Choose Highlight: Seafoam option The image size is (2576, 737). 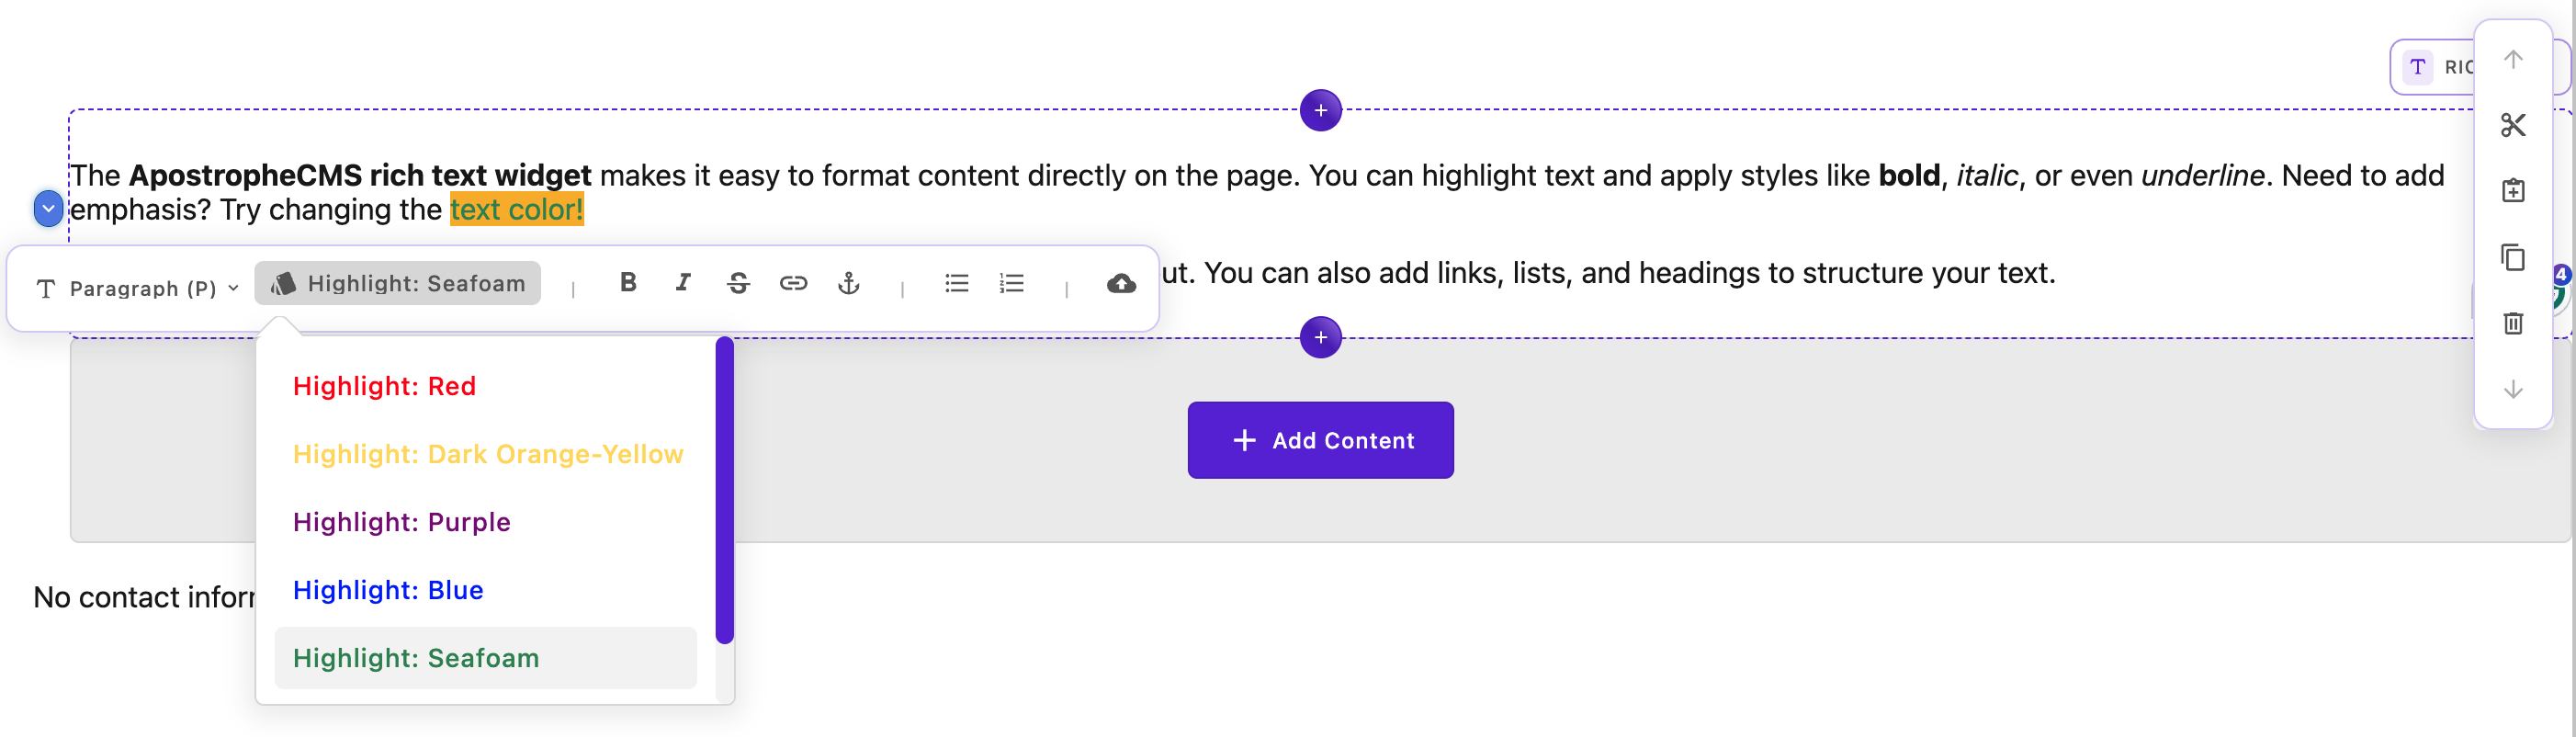[485, 658]
